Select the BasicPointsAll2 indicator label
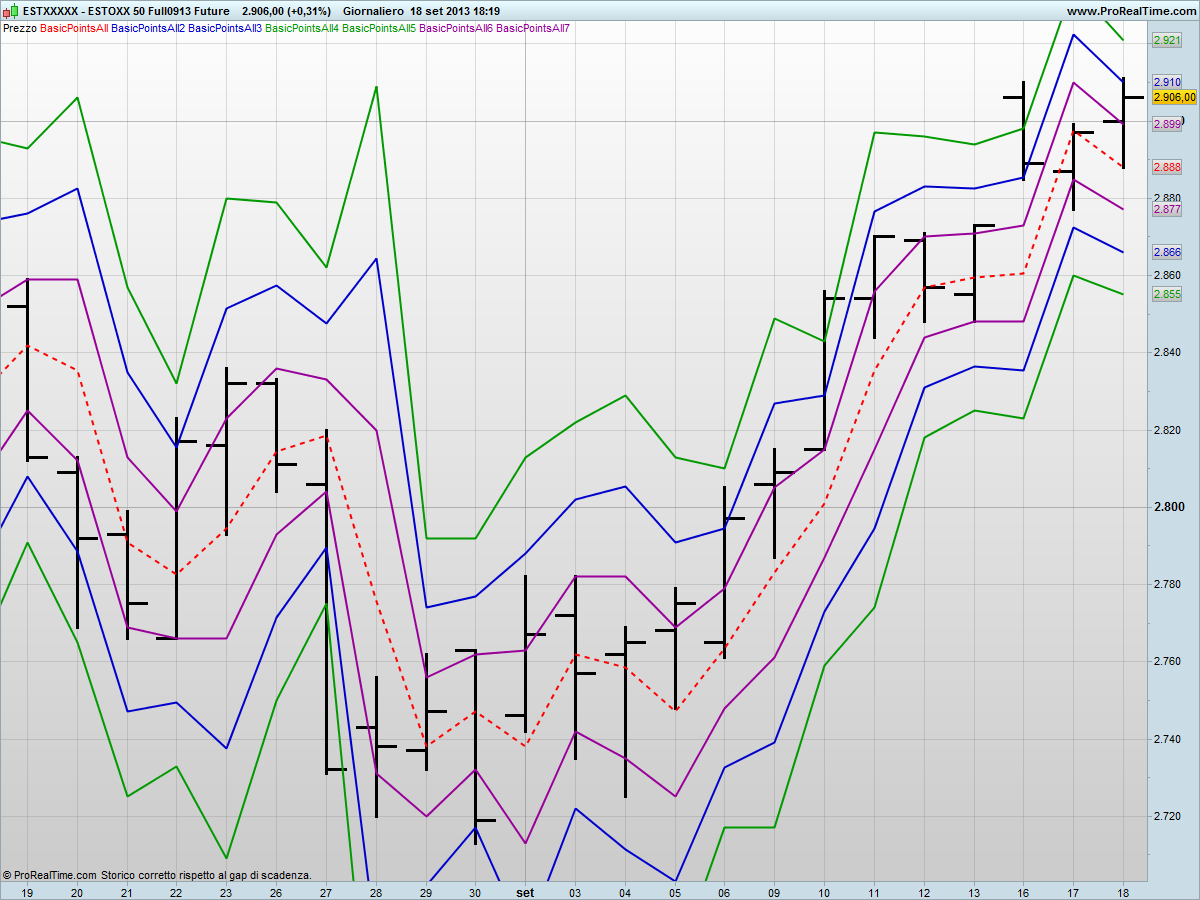1200x900 pixels. 148,28
